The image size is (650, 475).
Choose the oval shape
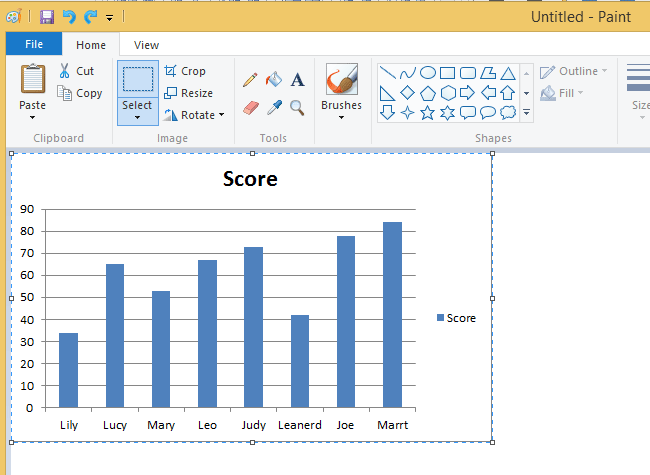tap(427, 73)
